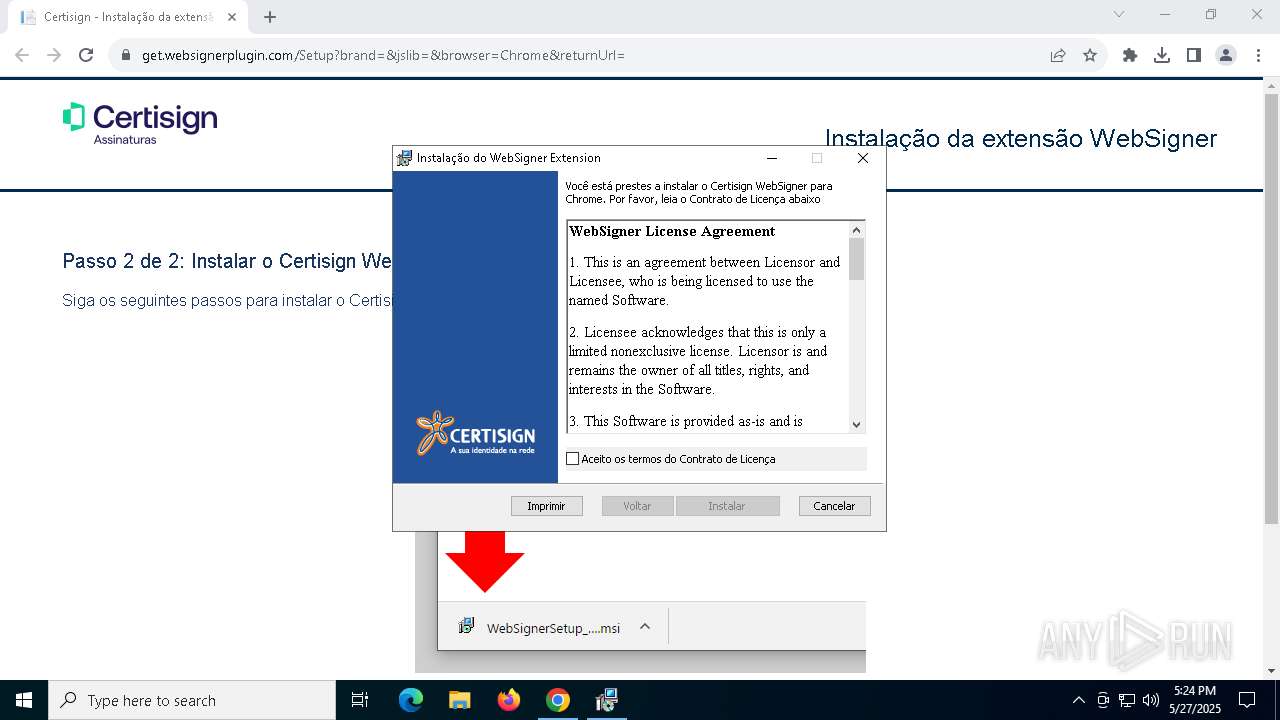Open Chrome downloads icon
This screenshot has height=720, width=1280.
pos(1162,55)
